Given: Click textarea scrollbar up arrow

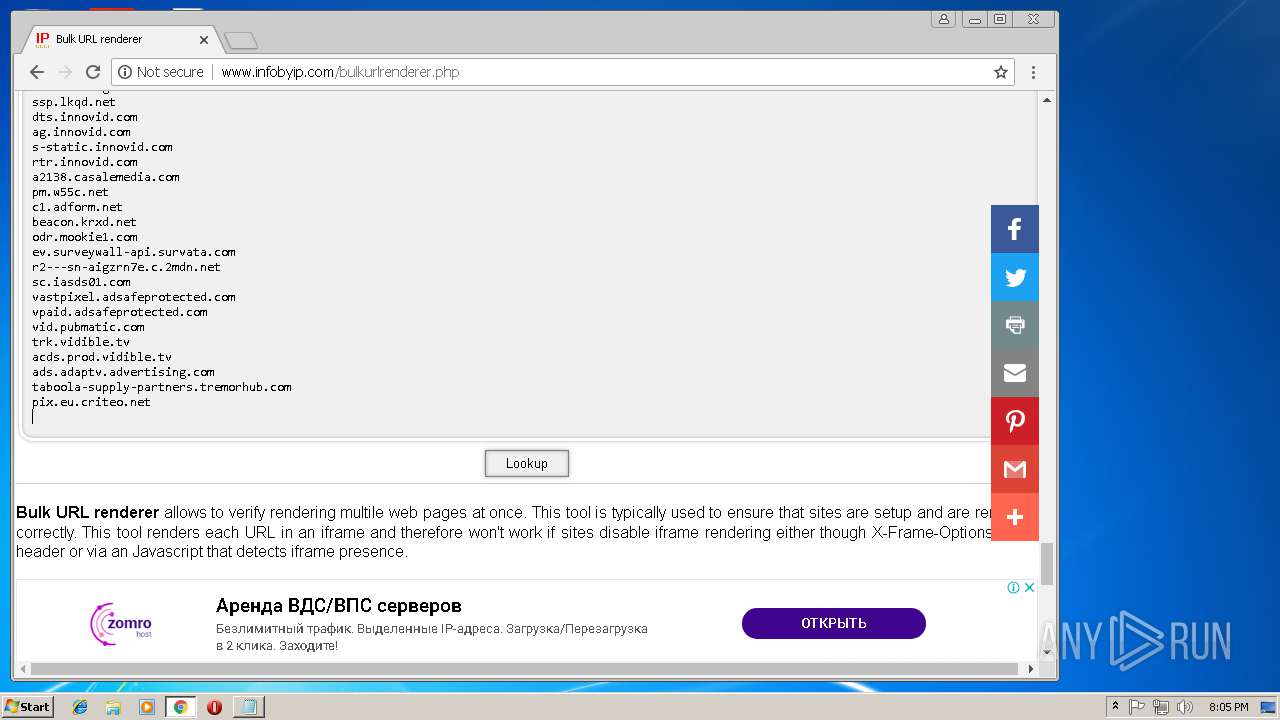Looking at the screenshot, I should tap(1047, 100).
